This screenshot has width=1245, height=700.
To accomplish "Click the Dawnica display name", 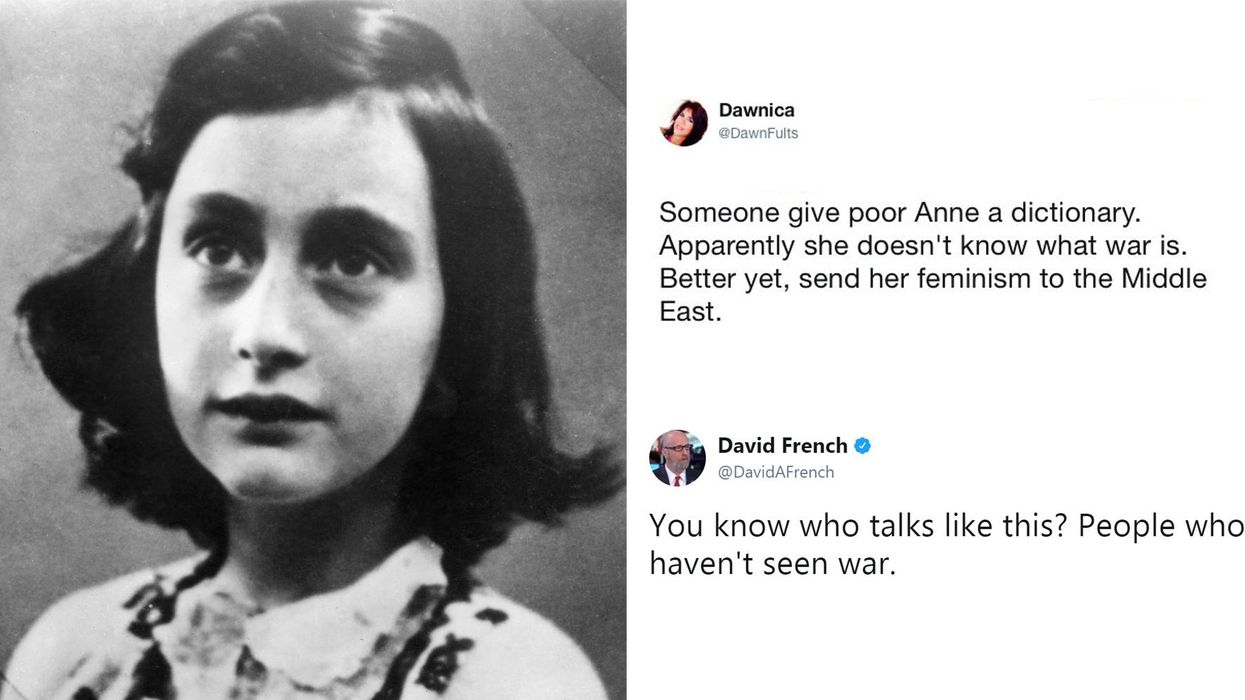I will [x=756, y=110].
